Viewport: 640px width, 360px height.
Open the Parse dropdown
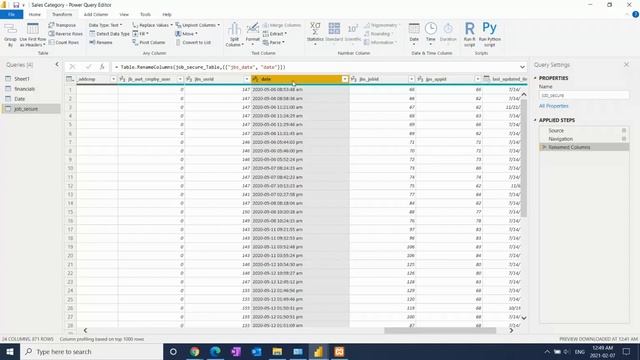pos(273,42)
